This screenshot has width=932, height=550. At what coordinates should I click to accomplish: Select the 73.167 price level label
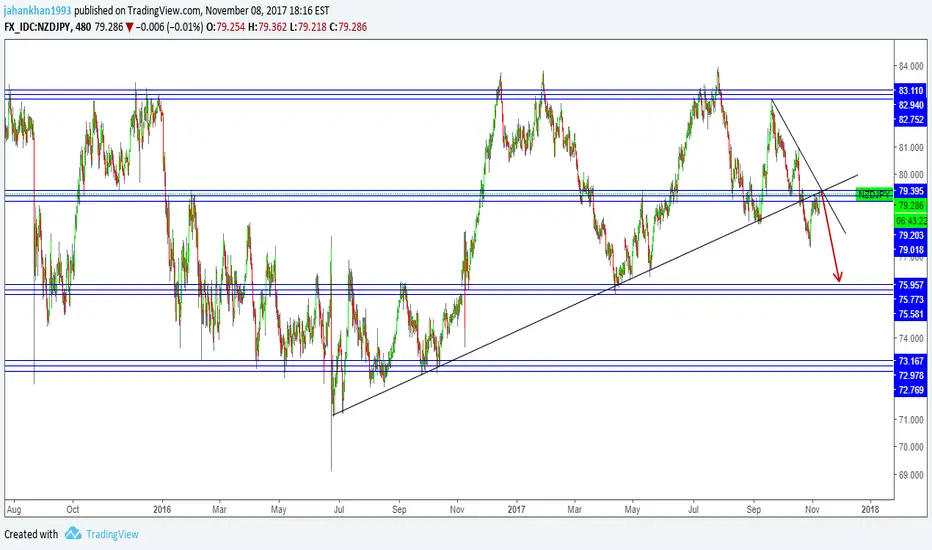point(911,361)
